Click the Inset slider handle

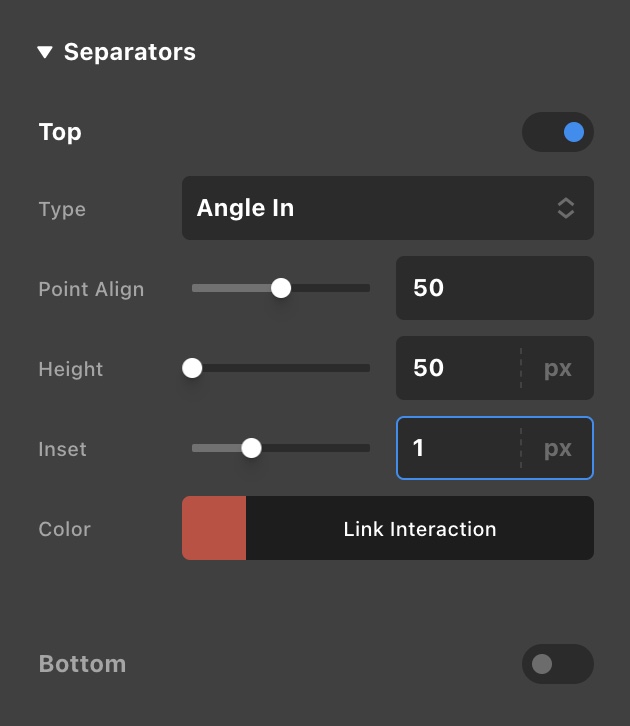252,448
